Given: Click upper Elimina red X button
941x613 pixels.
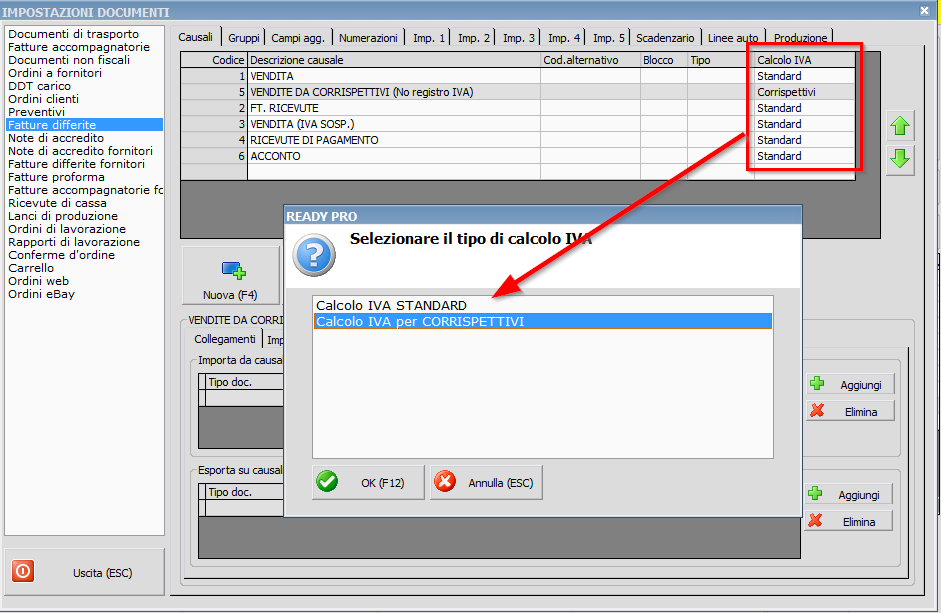Looking at the screenshot, I should click(x=849, y=411).
